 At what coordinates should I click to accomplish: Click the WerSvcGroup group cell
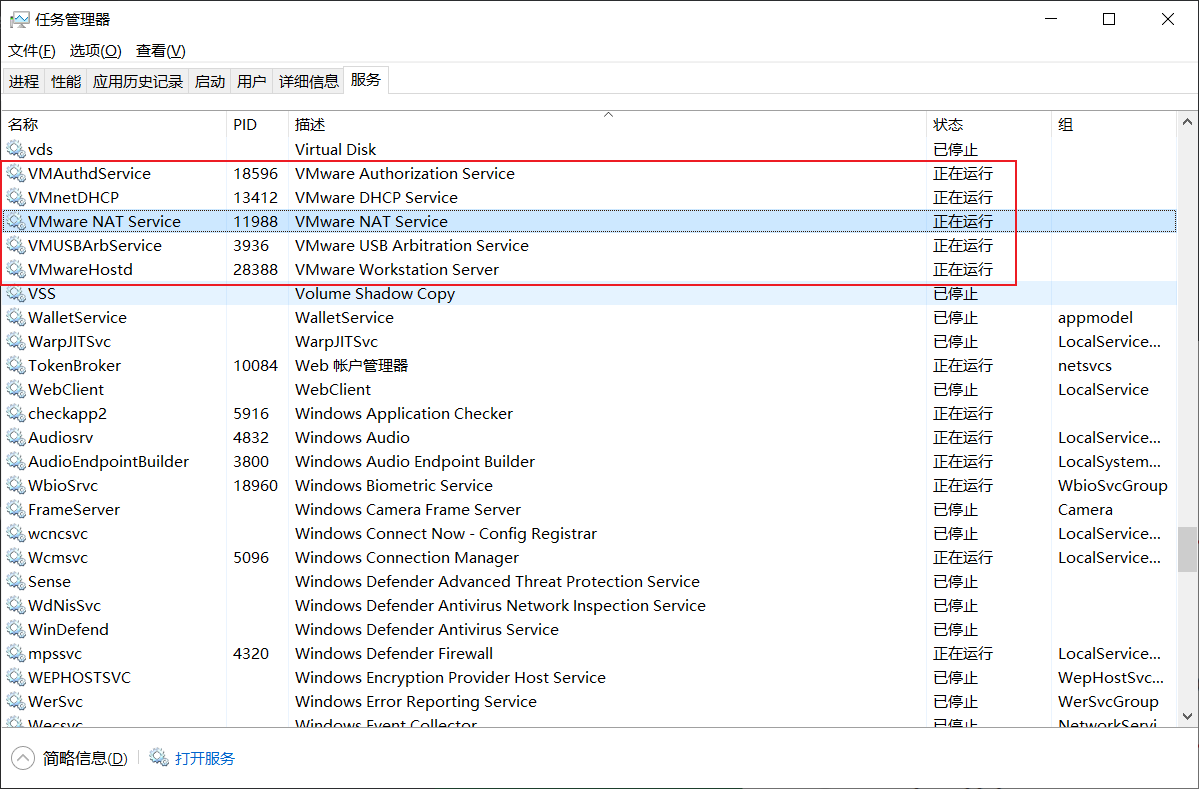pos(1108,702)
